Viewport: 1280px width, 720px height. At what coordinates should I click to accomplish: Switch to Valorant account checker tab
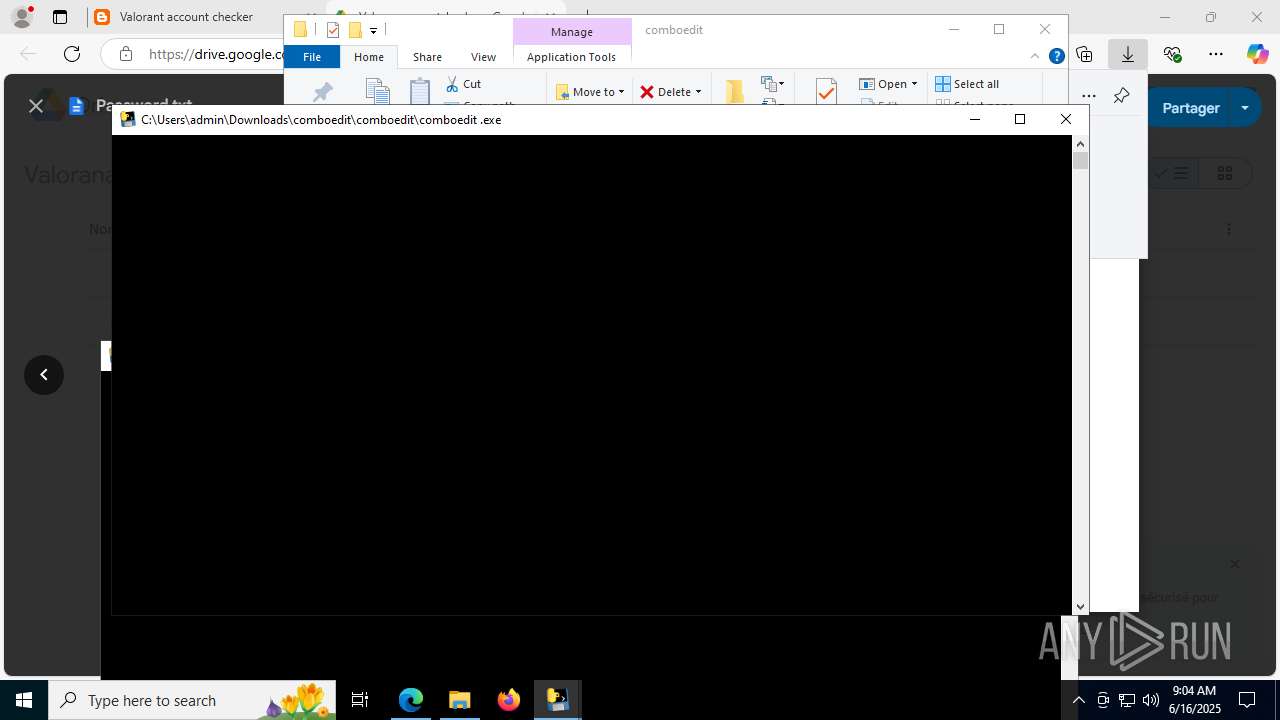(185, 17)
